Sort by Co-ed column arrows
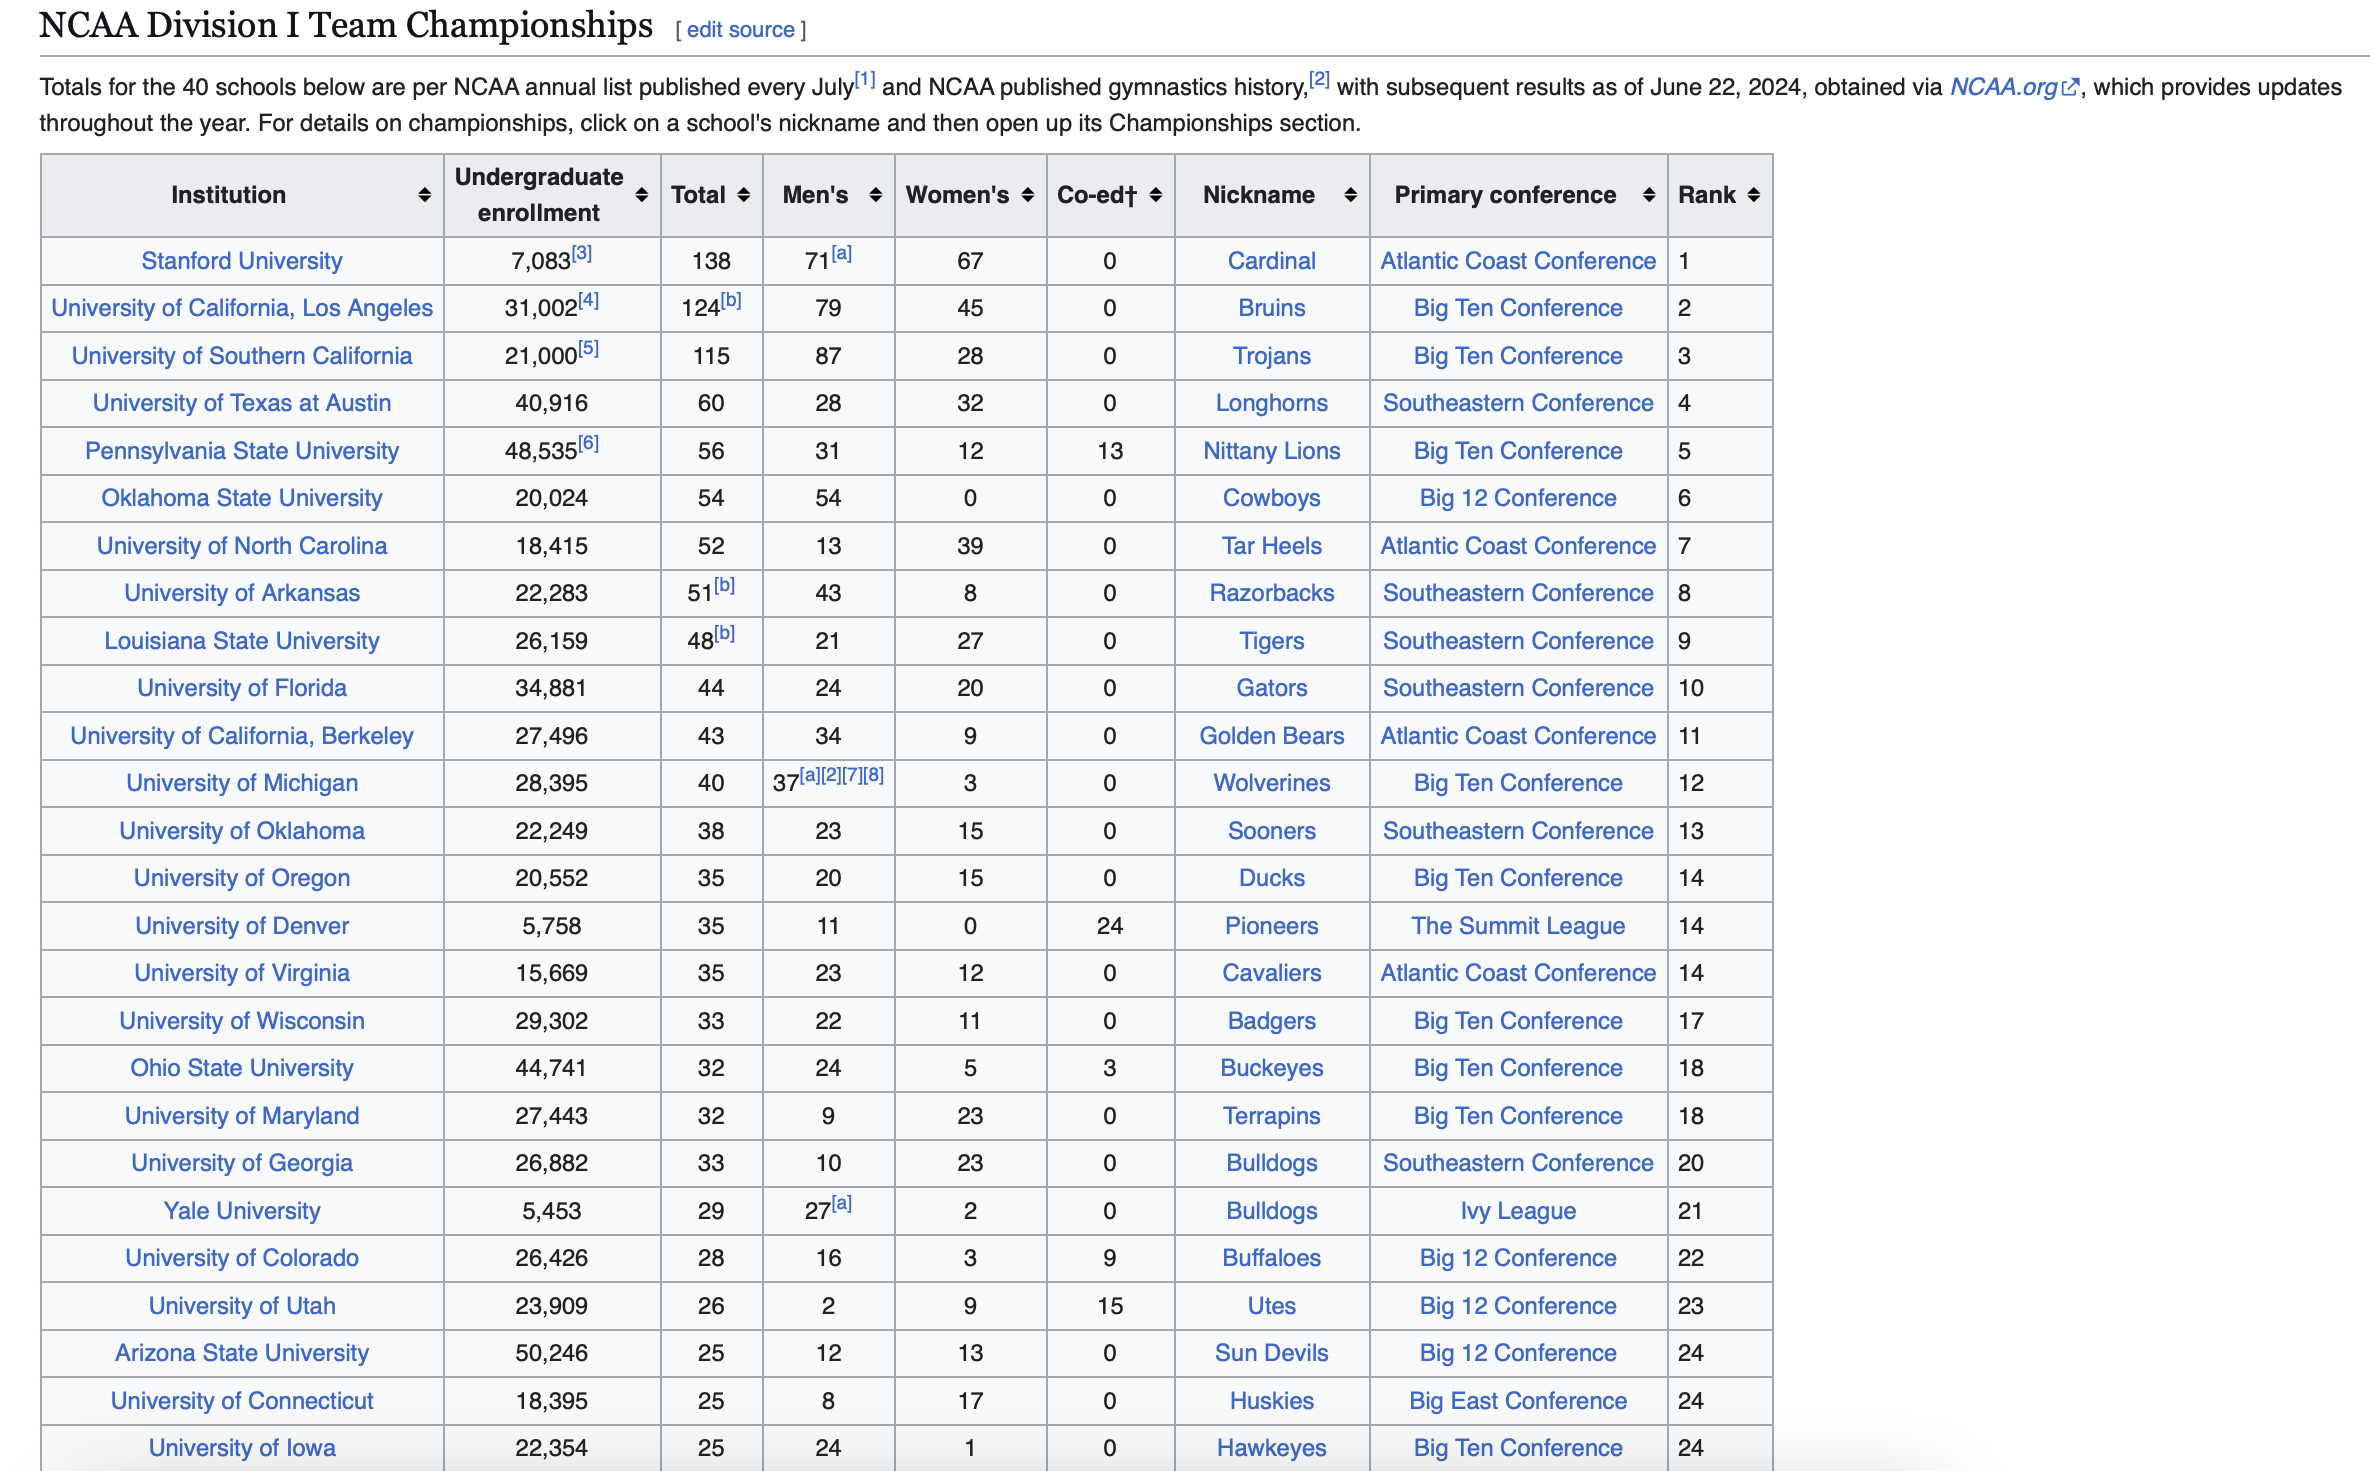The height and width of the screenshot is (1471, 2370). (x=1155, y=195)
